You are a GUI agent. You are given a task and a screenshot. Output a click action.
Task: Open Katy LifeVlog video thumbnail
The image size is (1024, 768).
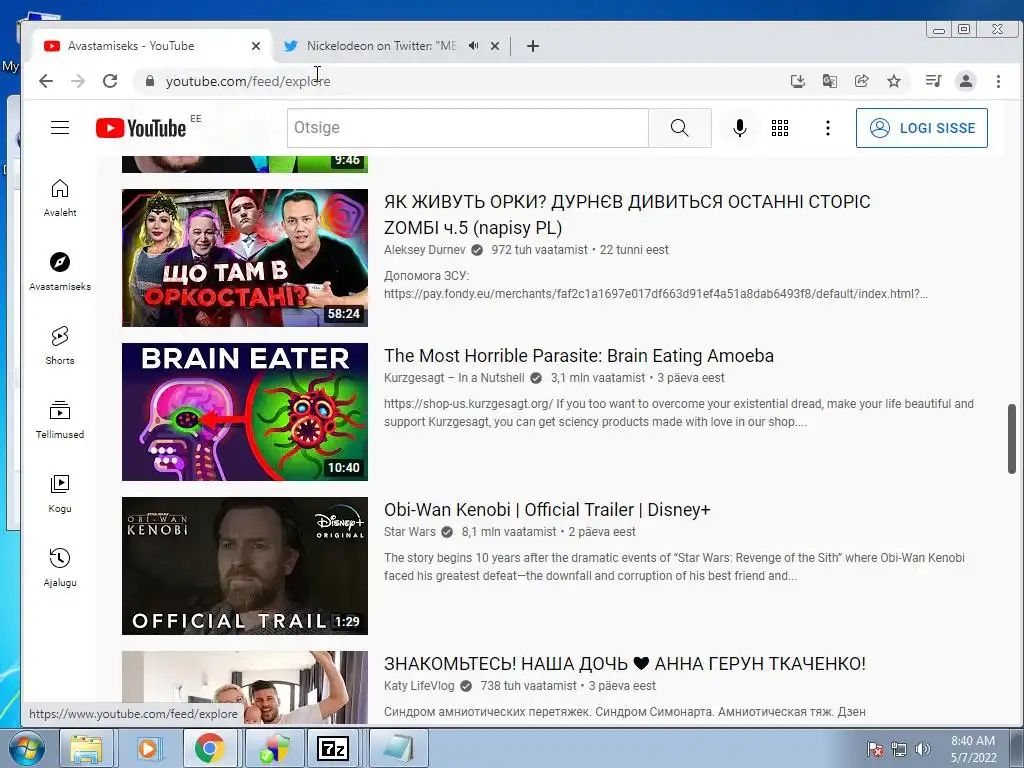pos(245,687)
